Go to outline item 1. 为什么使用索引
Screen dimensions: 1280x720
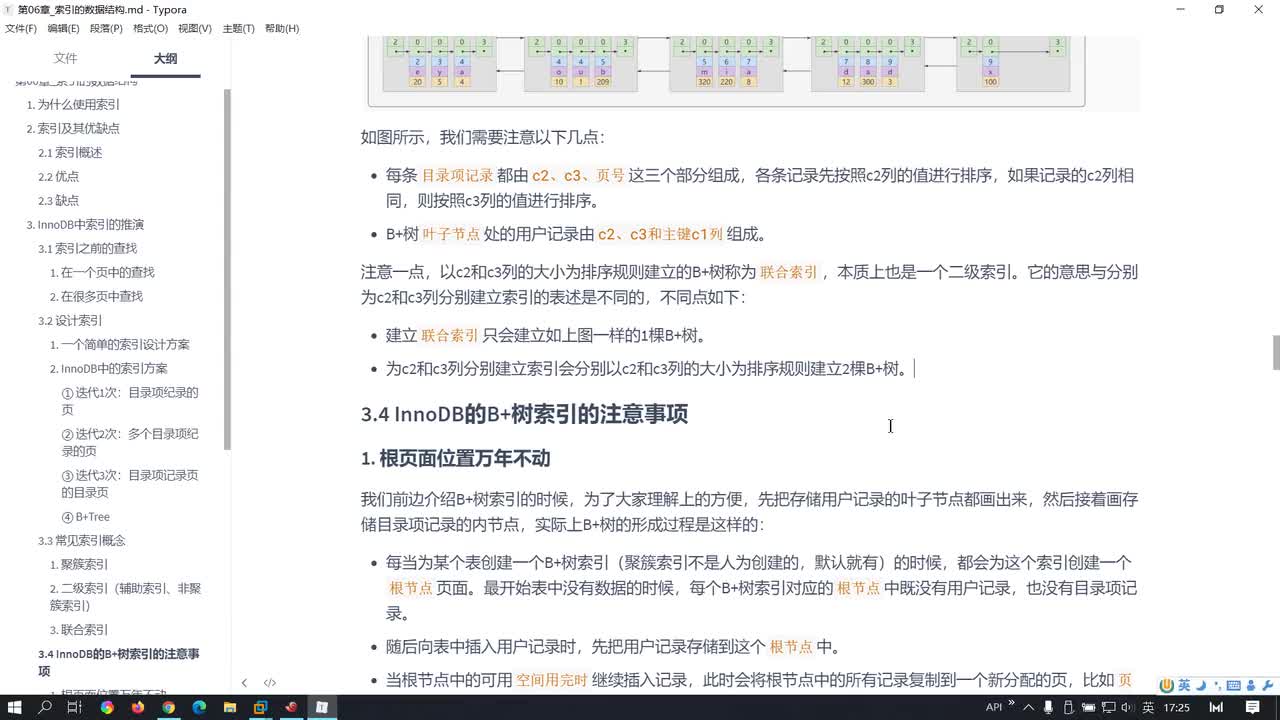tap(73, 104)
